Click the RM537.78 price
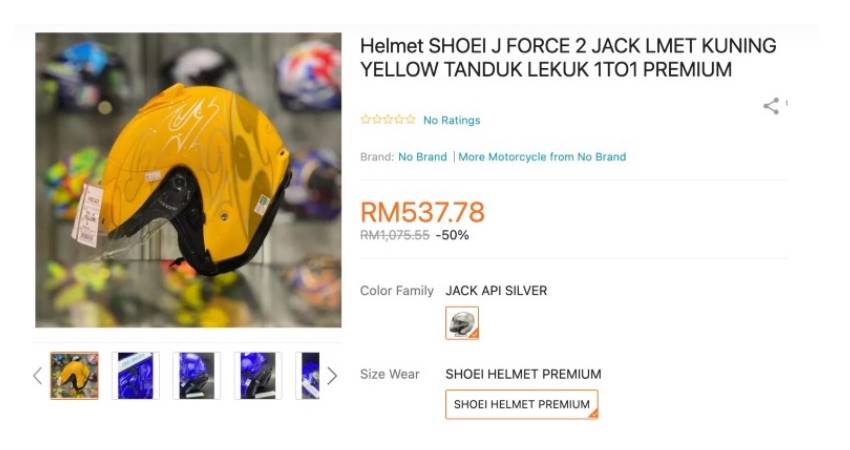The width and height of the screenshot is (850, 450). [422, 212]
